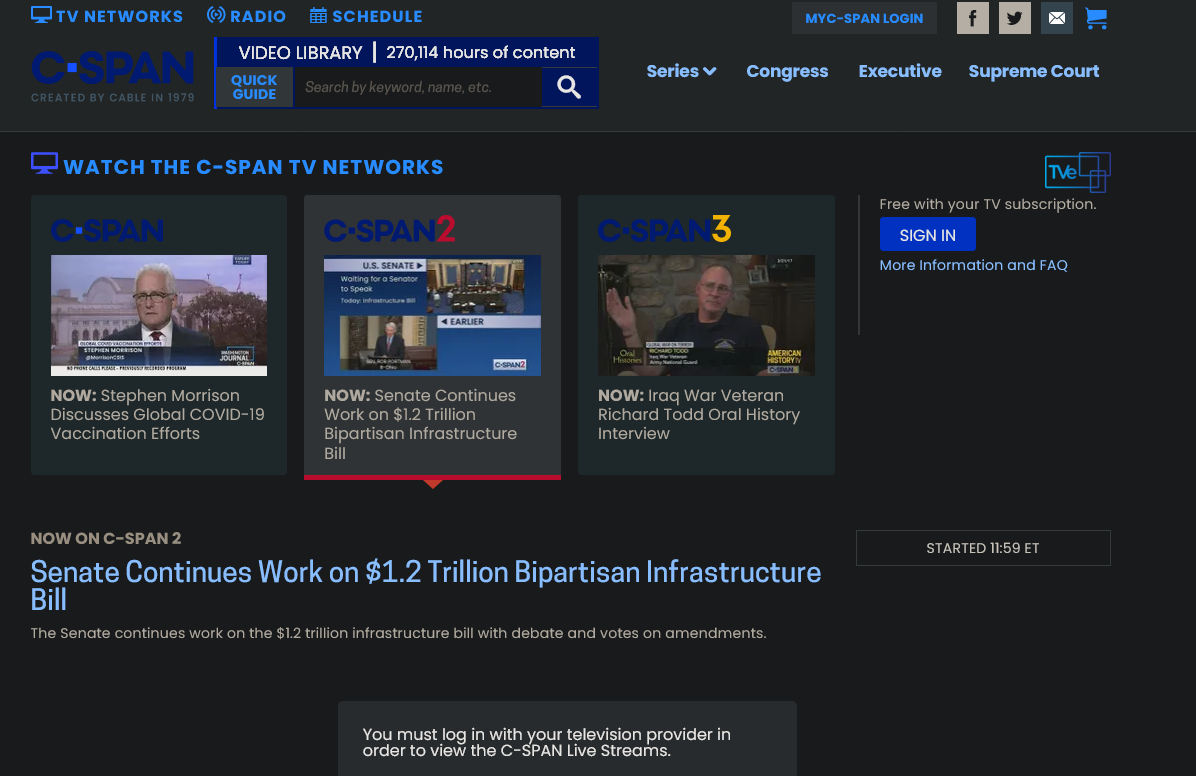The width and height of the screenshot is (1196, 776).
Task: Click the search magnifying glass button
Action: (x=569, y=87)
